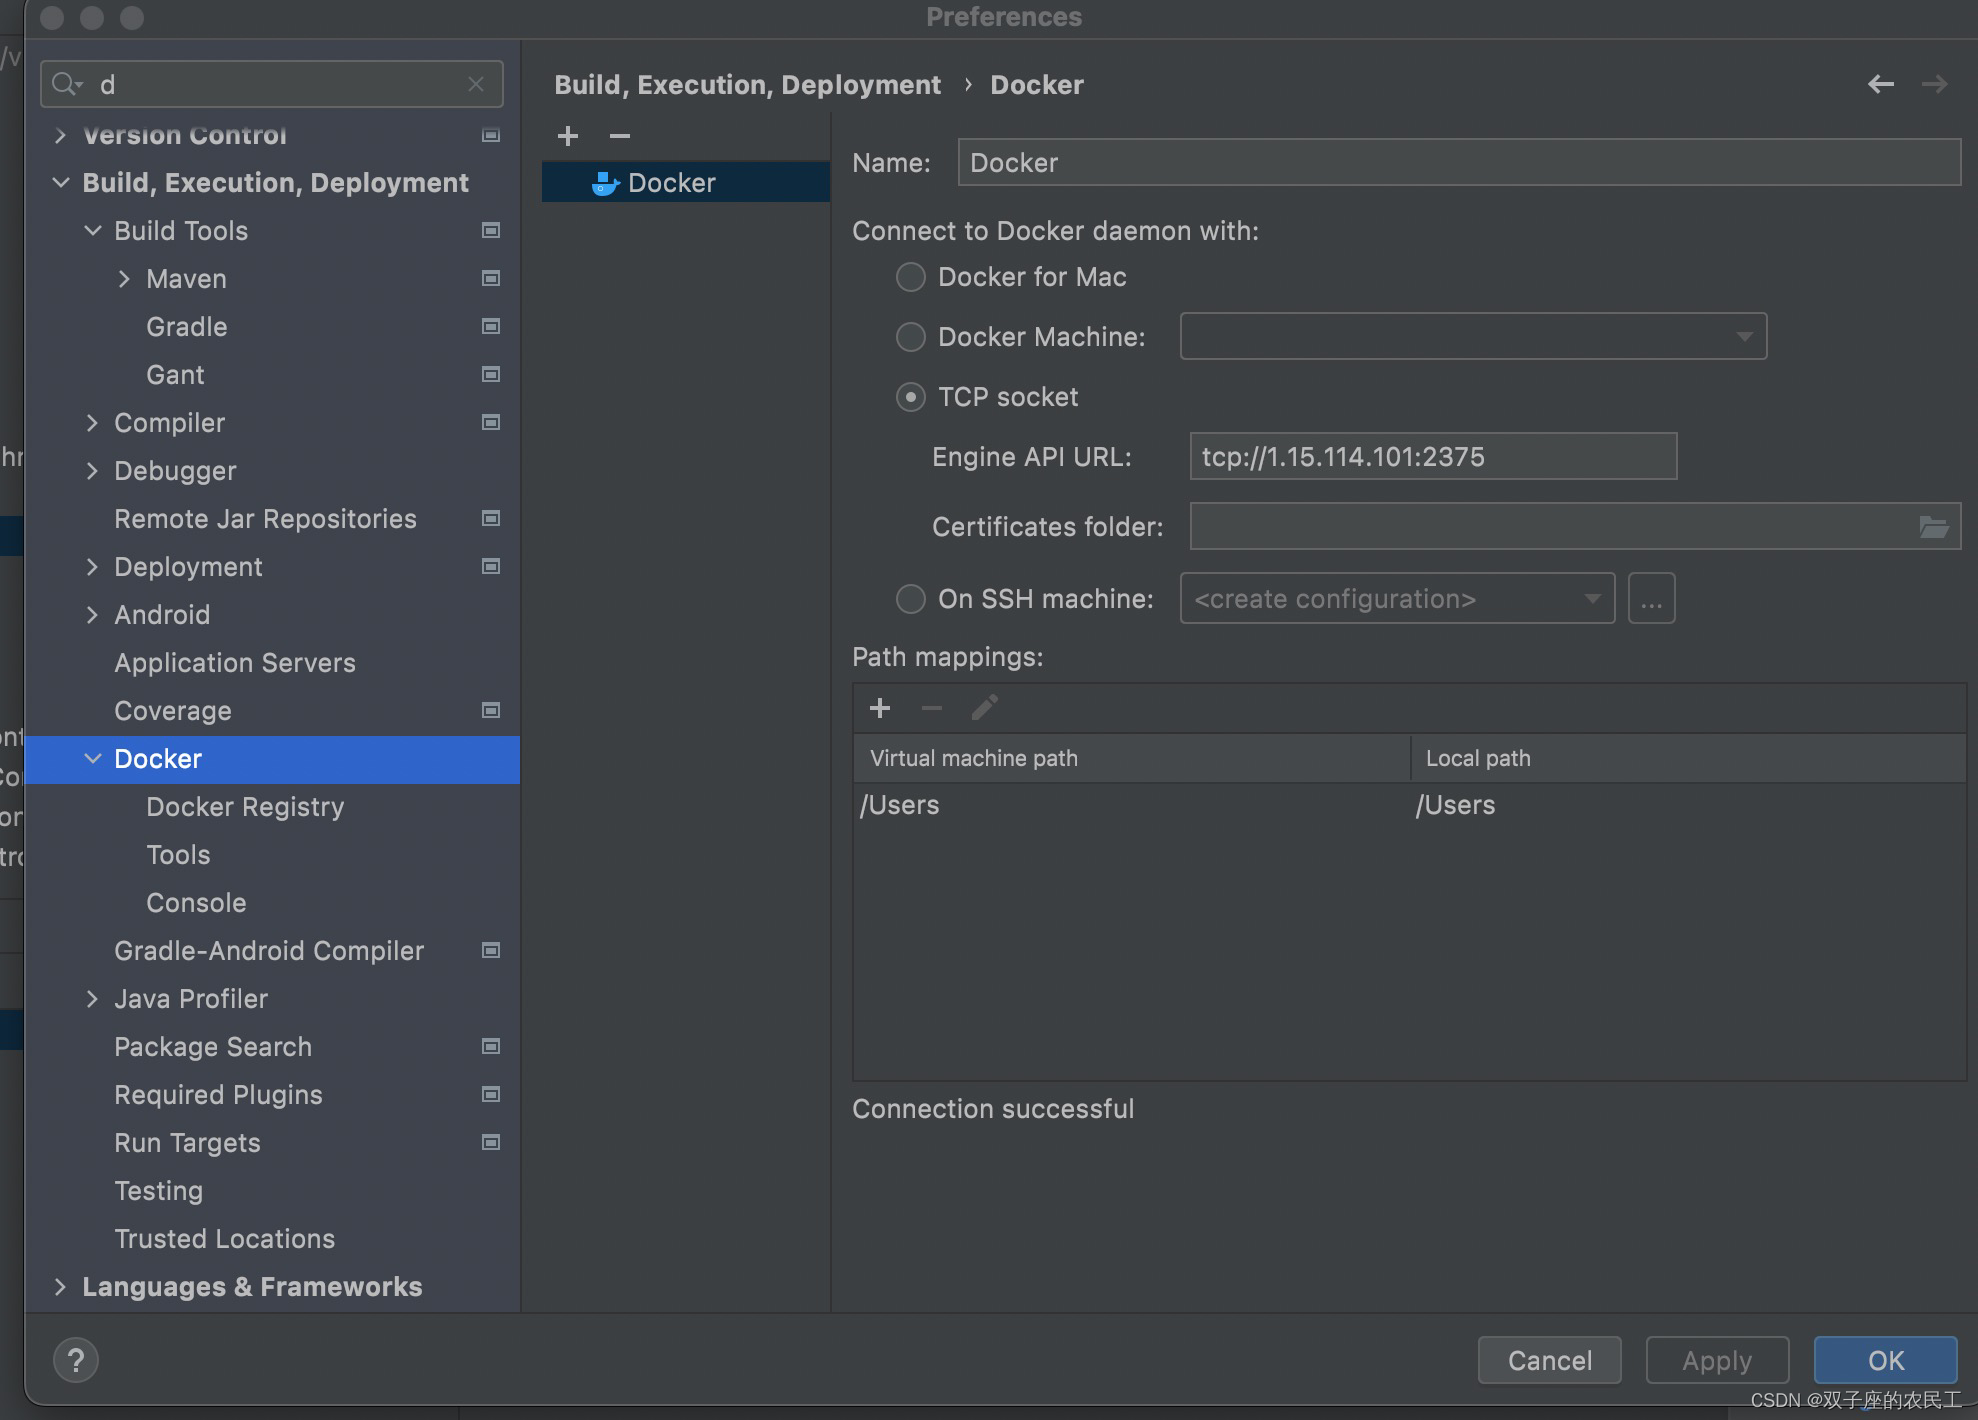The height and width of the screenshot is (1420, 1978).
Task: Add a new Docker configuration with plus
Action: [568, 136]
